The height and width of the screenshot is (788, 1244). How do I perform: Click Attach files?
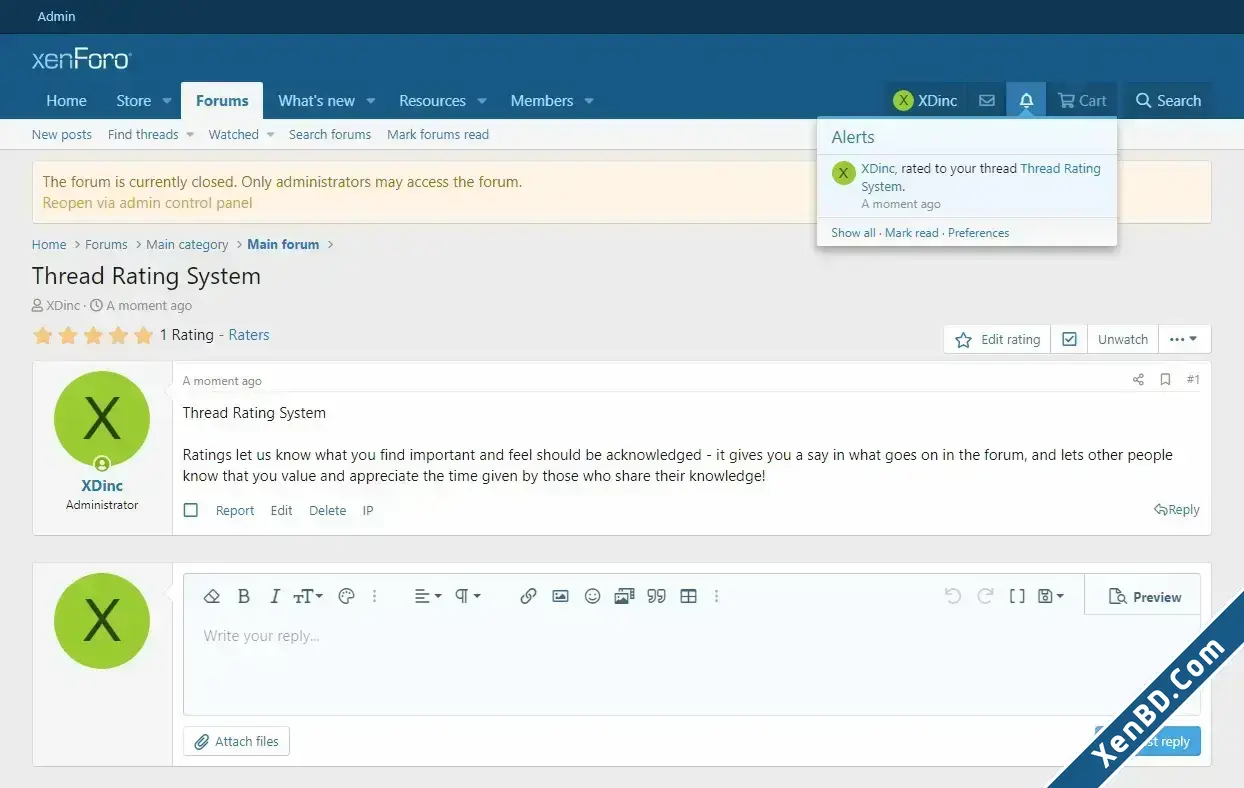[x=237, y=742]
